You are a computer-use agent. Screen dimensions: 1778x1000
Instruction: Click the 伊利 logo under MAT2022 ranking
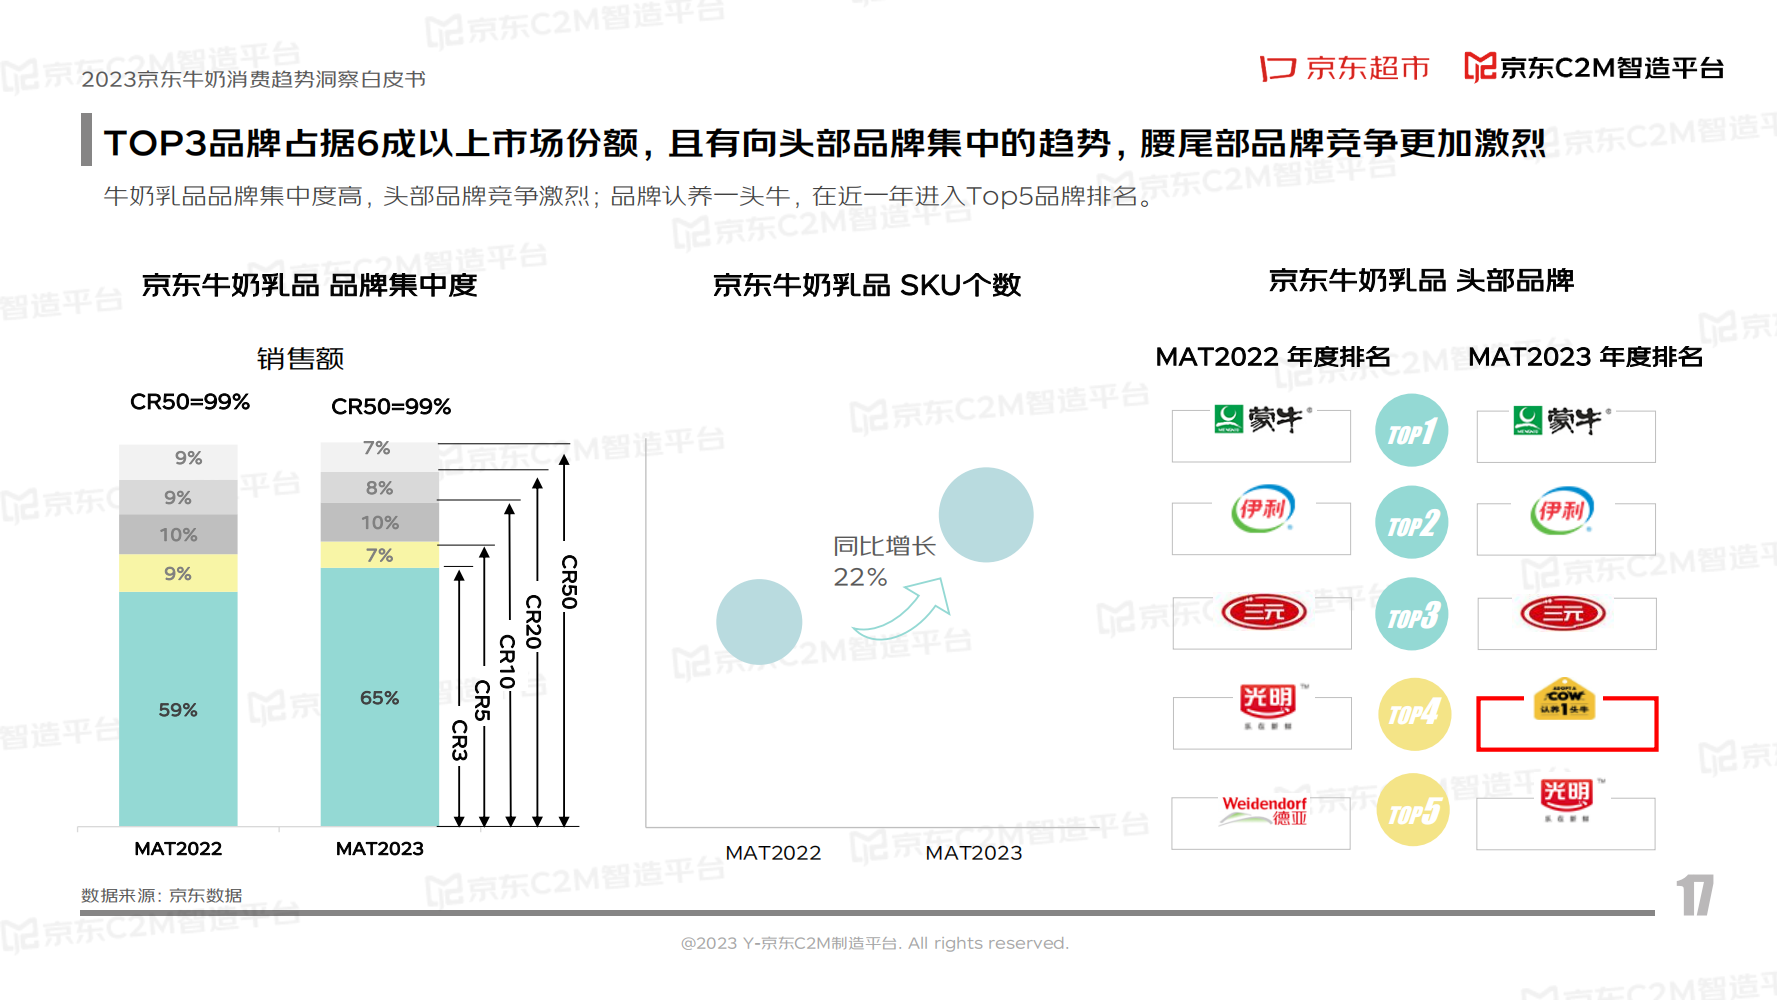[x=1263, y=509]
